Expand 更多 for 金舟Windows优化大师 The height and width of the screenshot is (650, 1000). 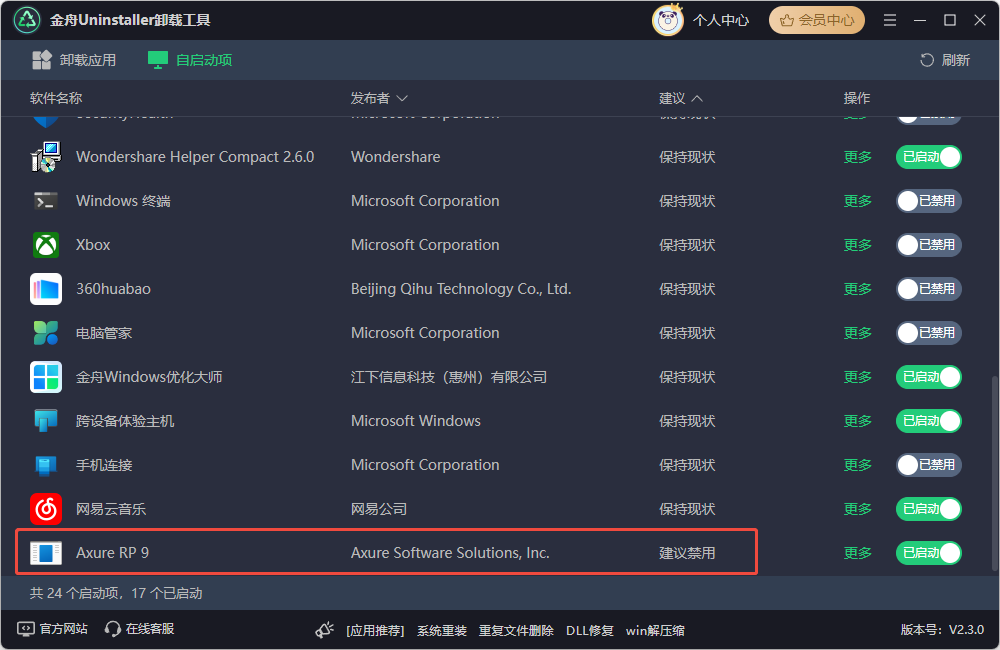[x=857, y=377]
